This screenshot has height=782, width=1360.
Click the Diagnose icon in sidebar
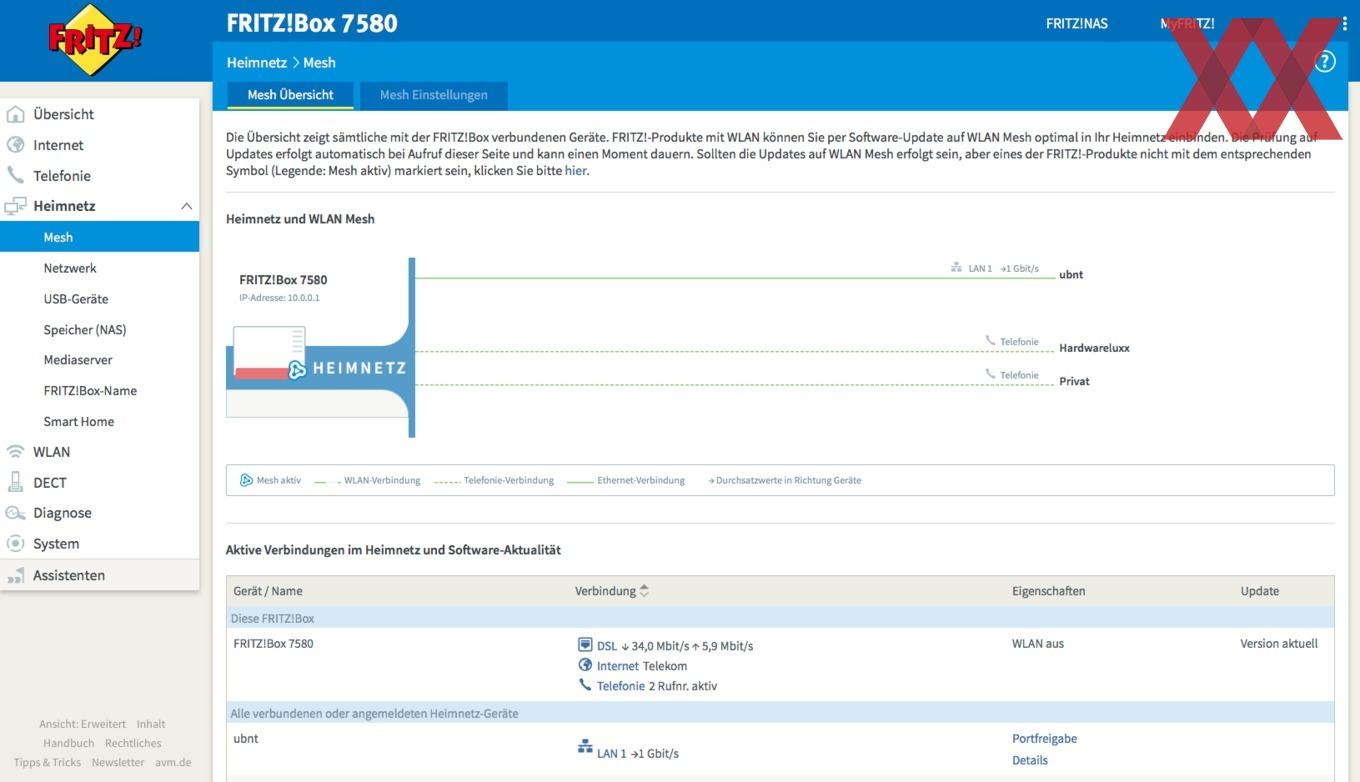[x=15, y=513]
